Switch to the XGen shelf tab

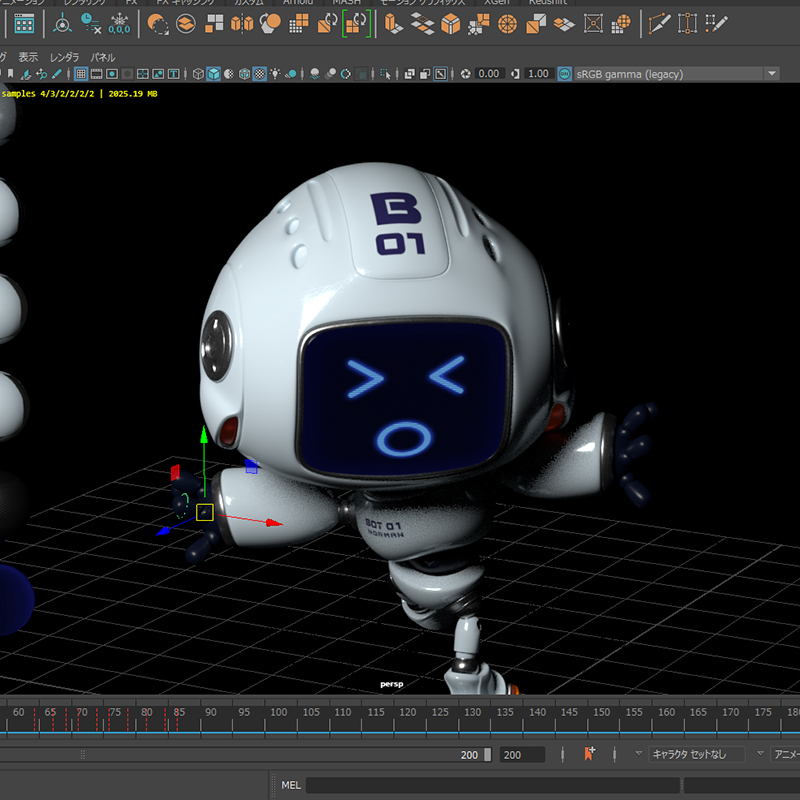tap(495, 2)
